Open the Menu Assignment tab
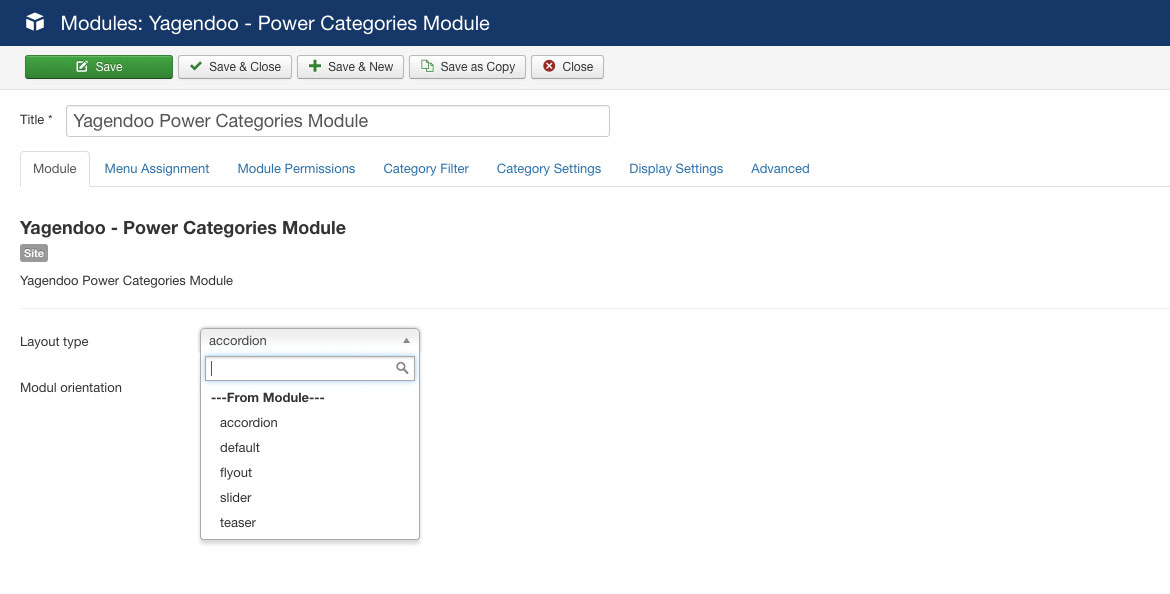This screenshot has width=1170, height=594. (157, 169)
